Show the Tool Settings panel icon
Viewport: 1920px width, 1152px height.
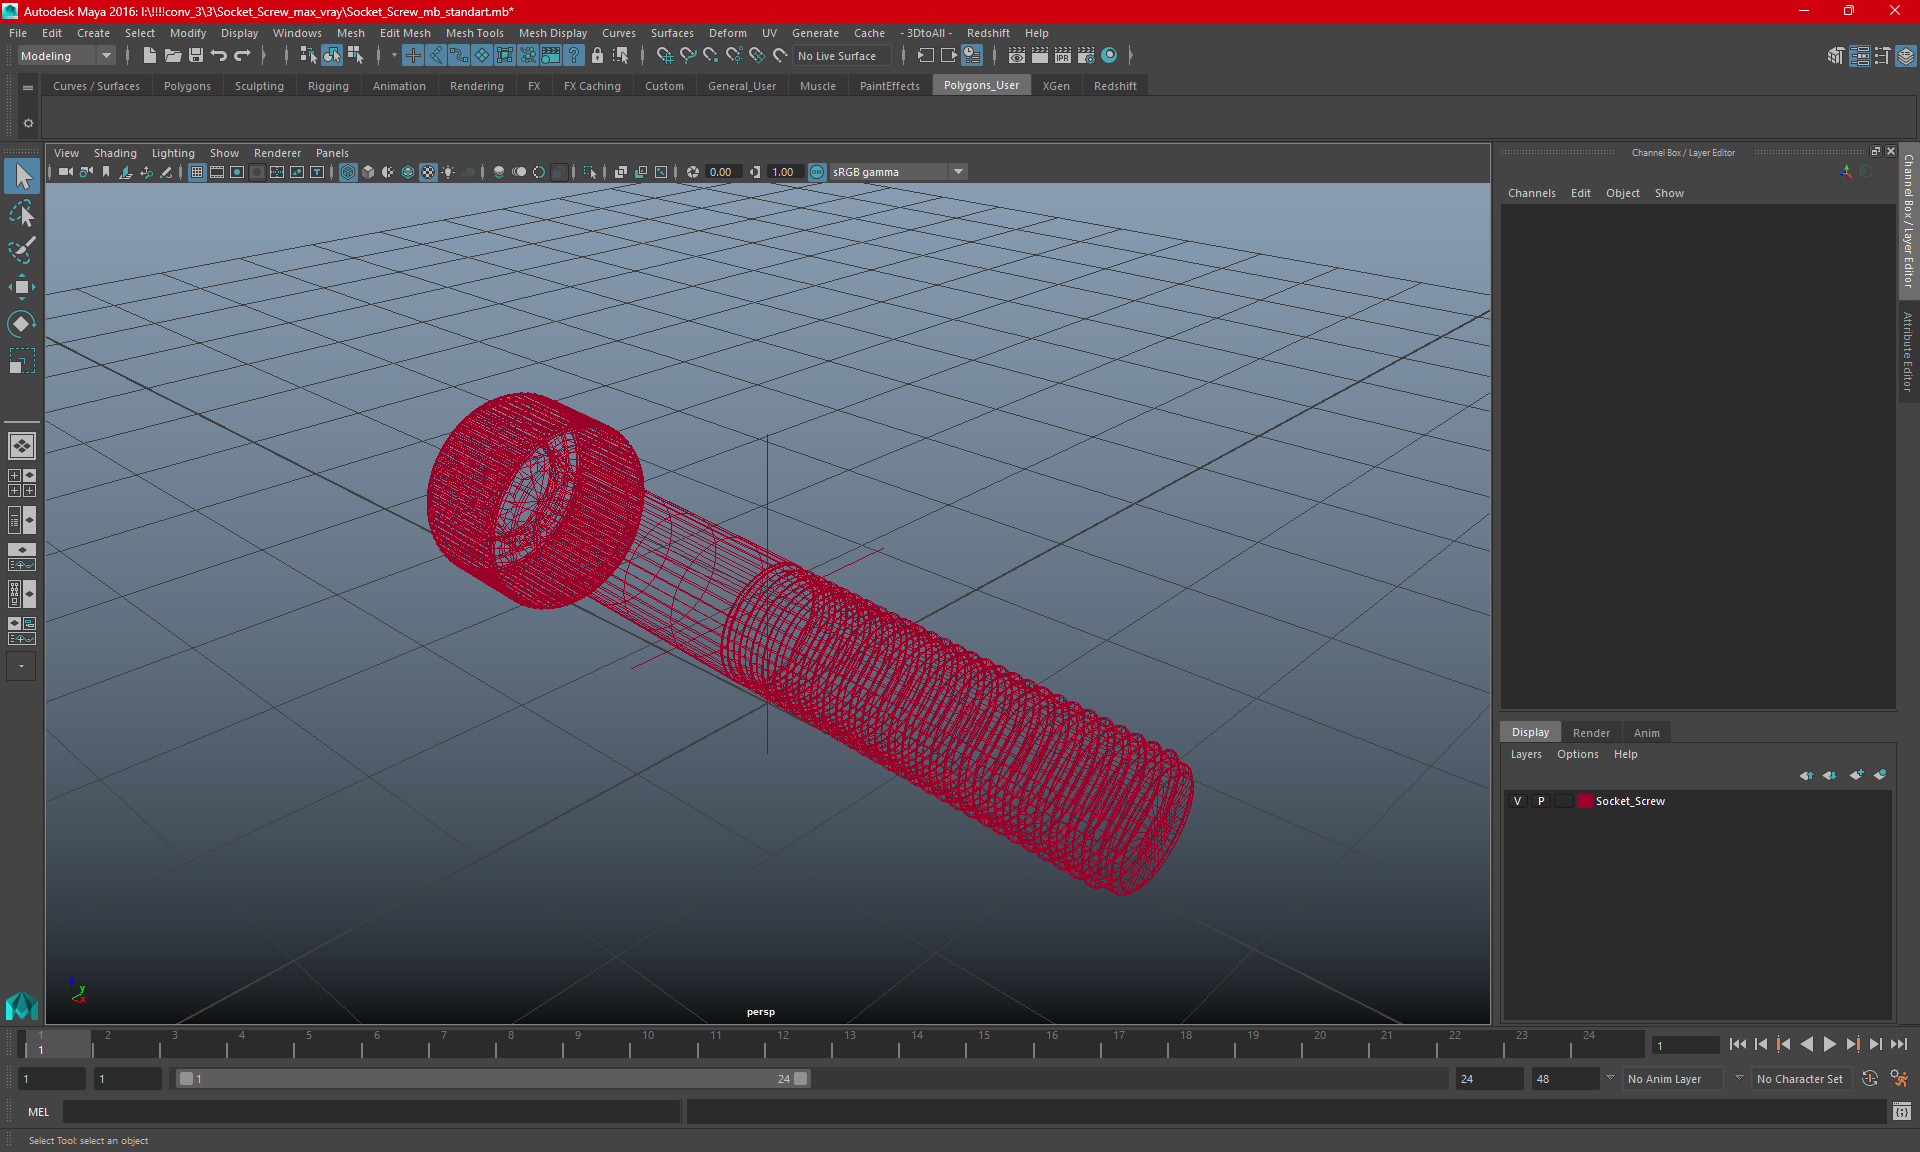(x=1882, y=56)
